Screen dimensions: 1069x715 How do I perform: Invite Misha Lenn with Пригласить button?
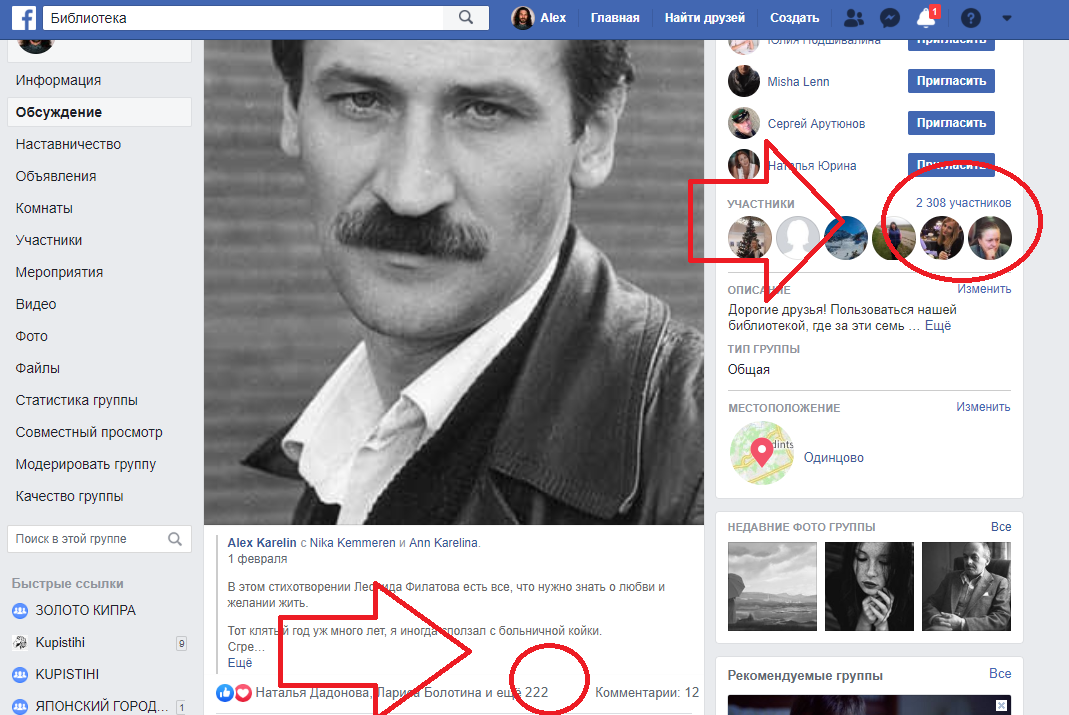point(950,81)
